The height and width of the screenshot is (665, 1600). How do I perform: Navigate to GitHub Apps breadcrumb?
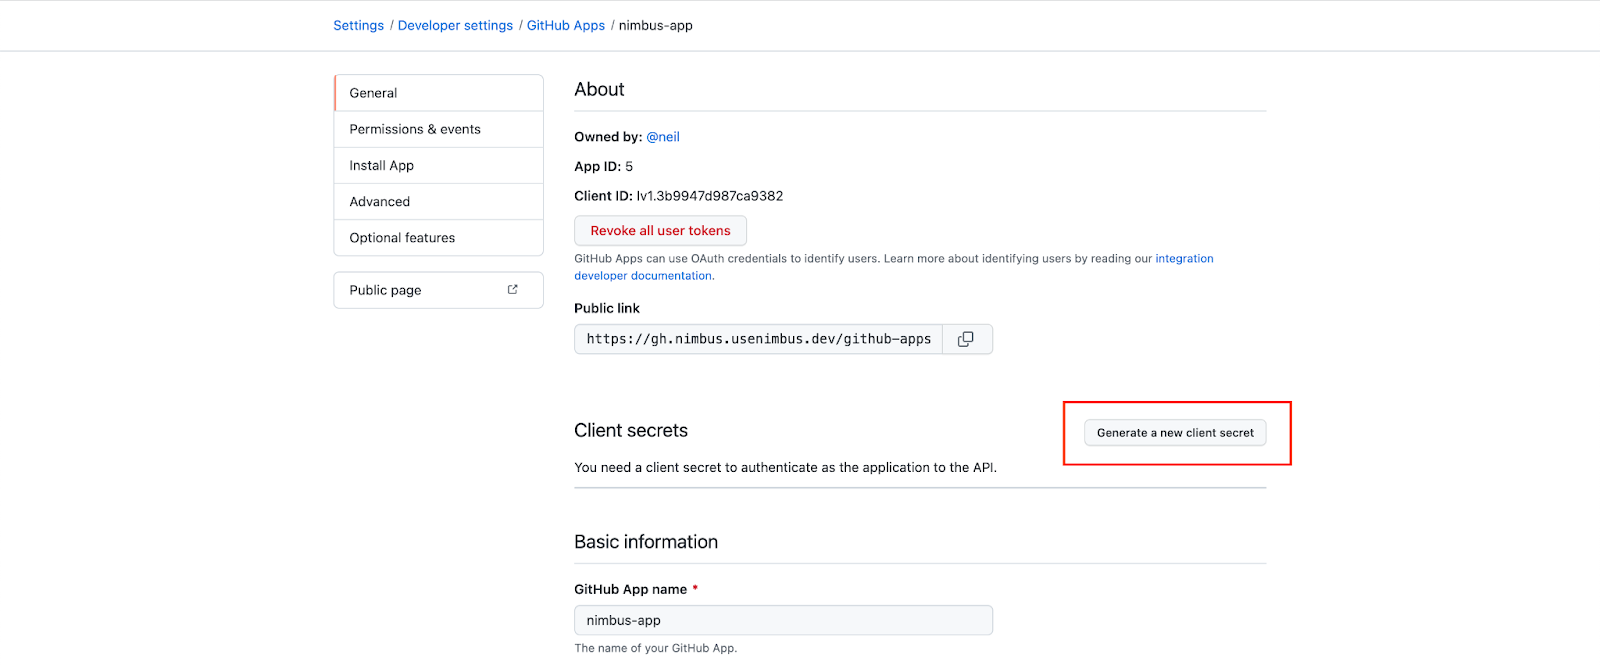point(566,26)
